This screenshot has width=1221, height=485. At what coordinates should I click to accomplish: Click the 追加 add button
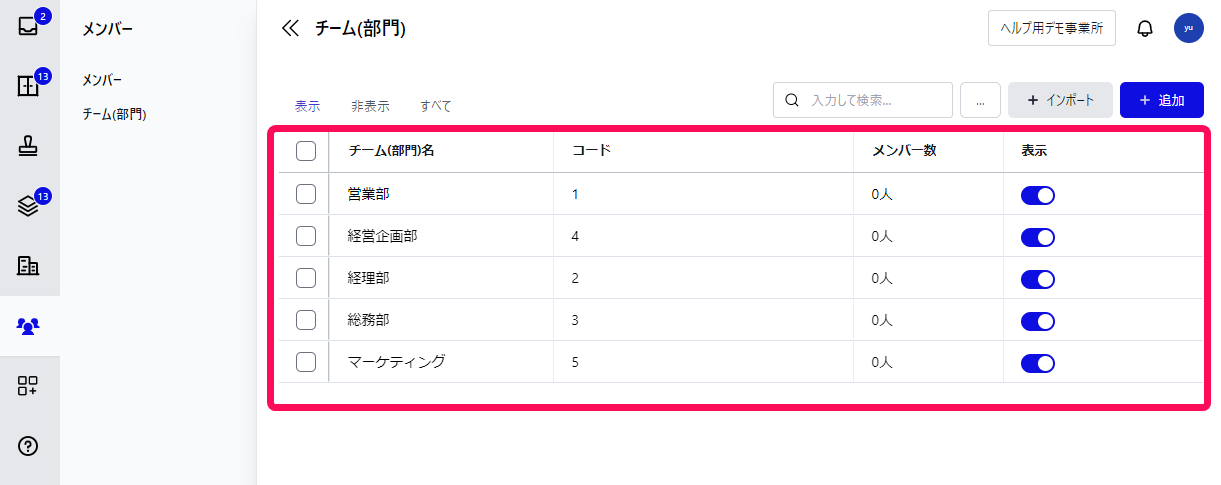tap(1161, 100)
